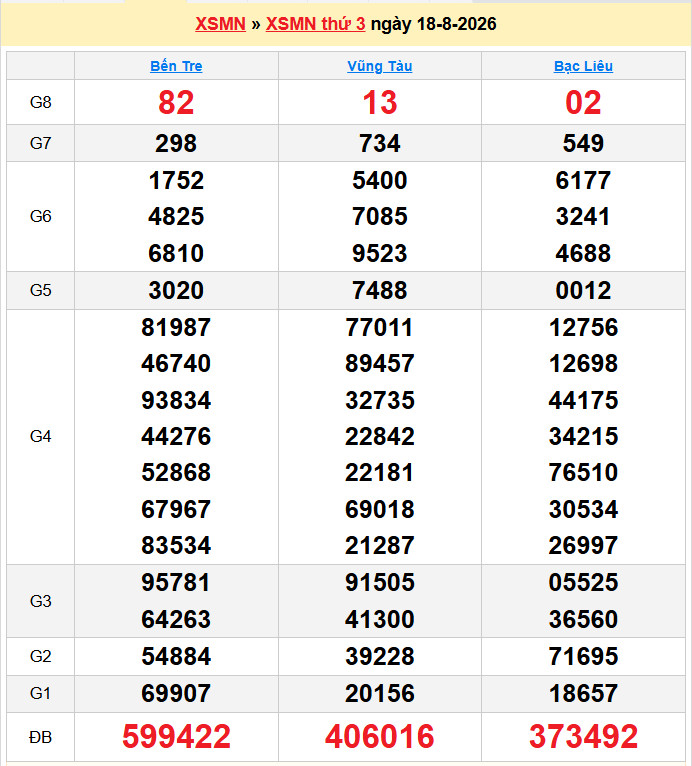Viewport: 692px width, 766px height.
Task: Click the G4 number 21287
Action: coord(380,545)
